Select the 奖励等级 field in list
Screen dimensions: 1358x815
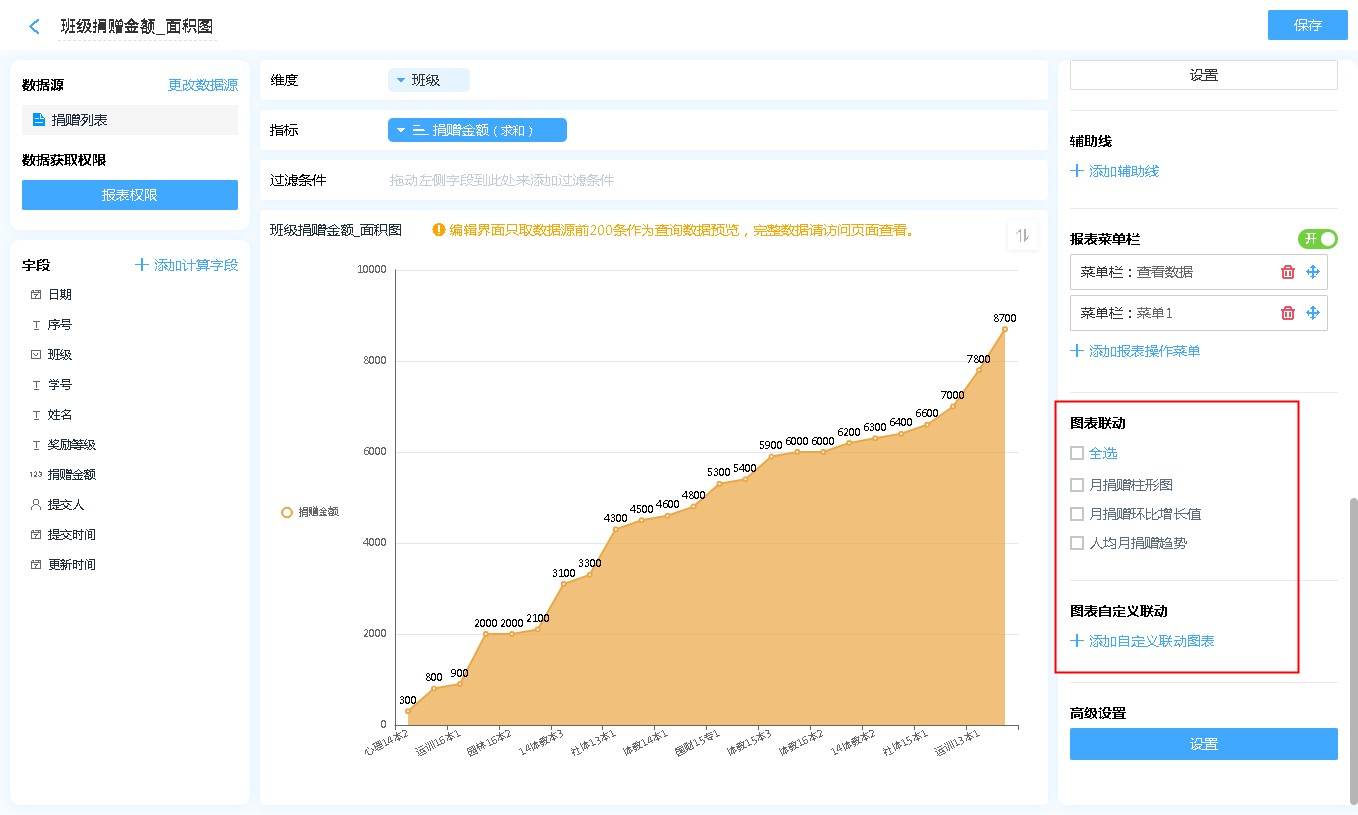click(71, 445)
